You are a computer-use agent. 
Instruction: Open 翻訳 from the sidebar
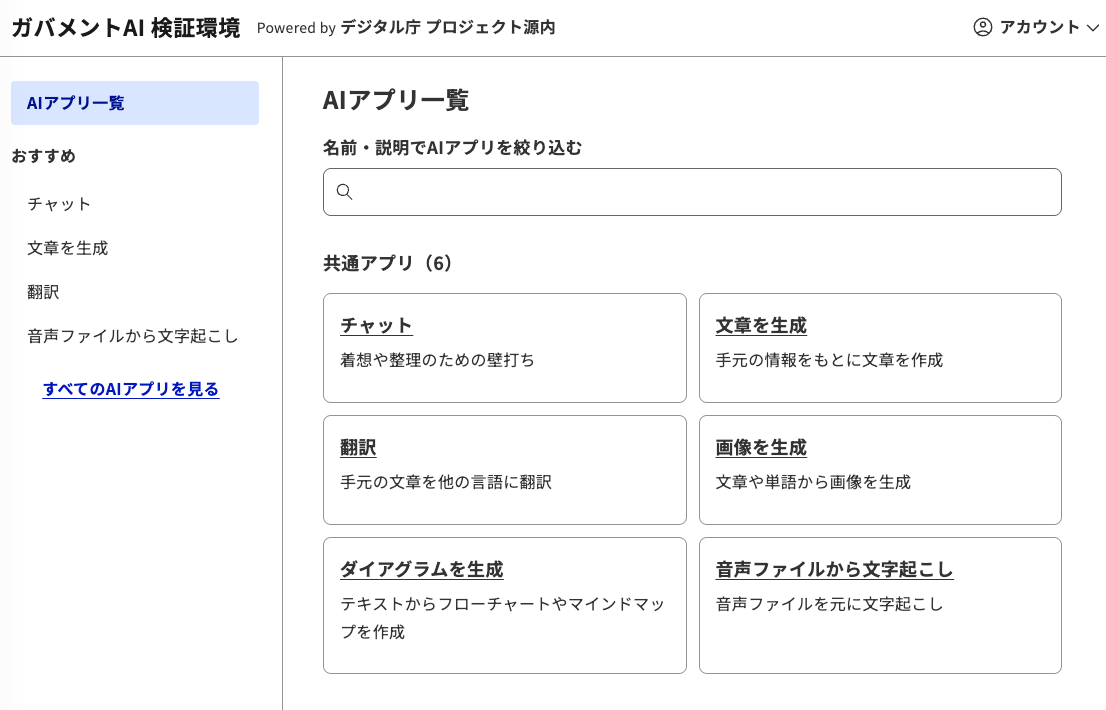pos(43,291)
